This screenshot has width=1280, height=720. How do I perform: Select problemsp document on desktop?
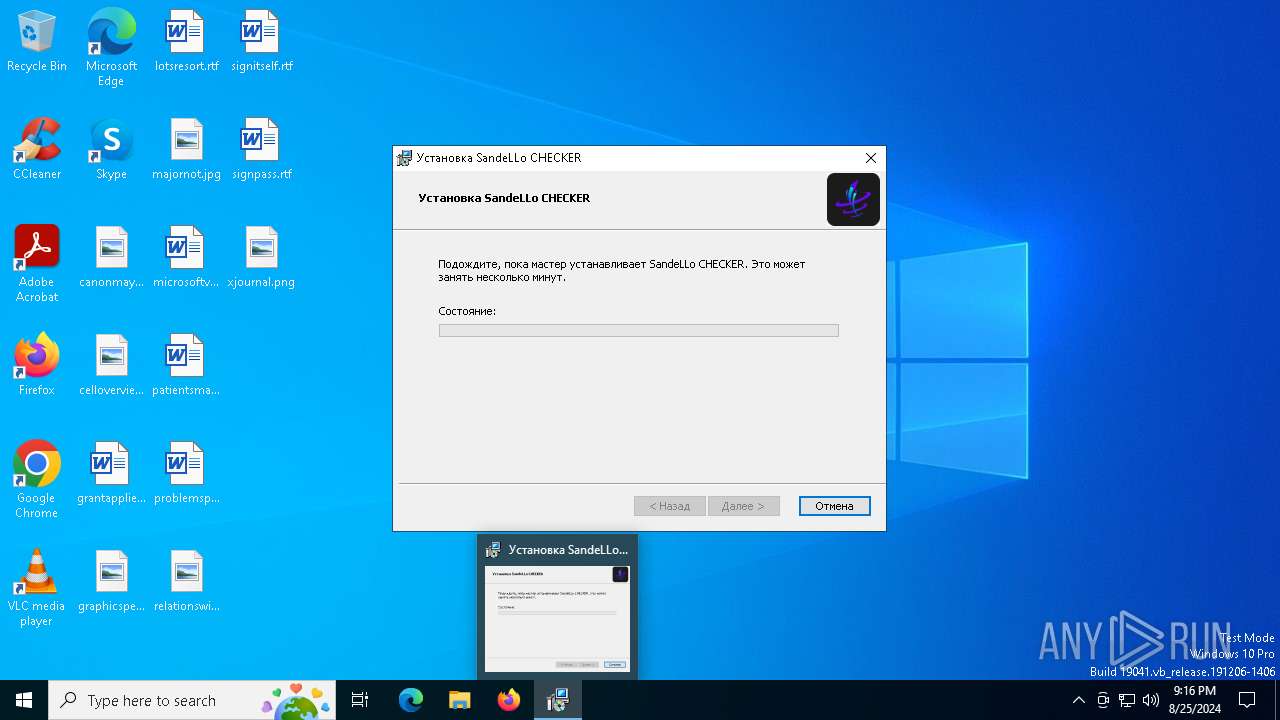[186, 473]
